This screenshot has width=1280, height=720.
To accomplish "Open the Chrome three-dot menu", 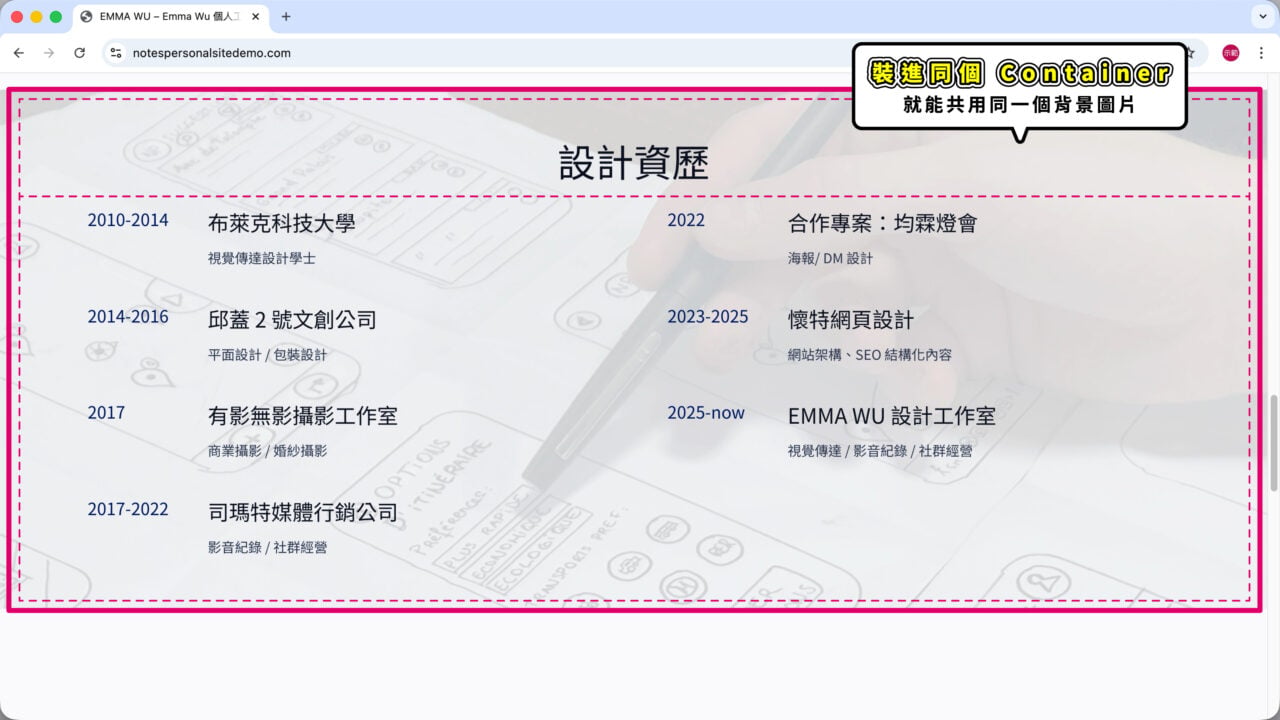I will [1260, 53].
